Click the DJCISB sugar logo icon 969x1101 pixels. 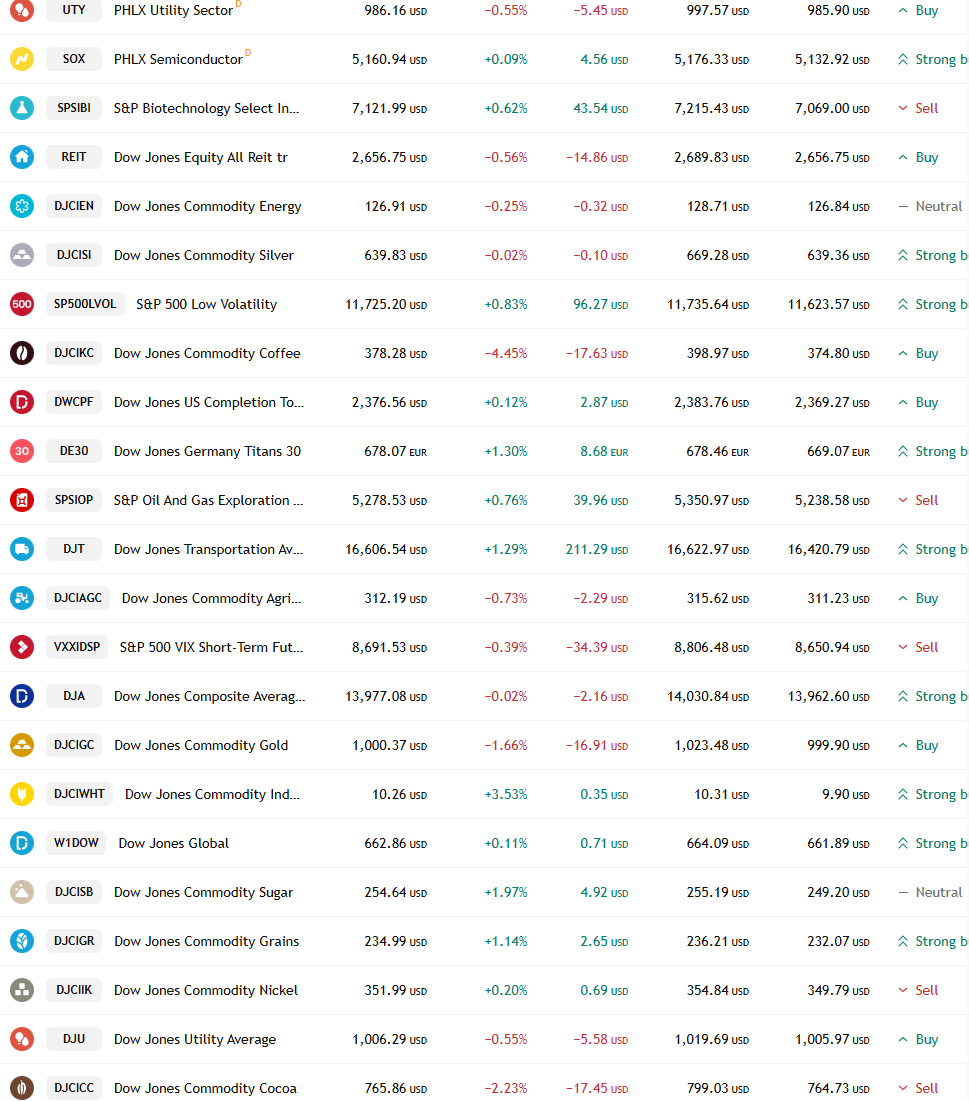[x=22, y=892]
